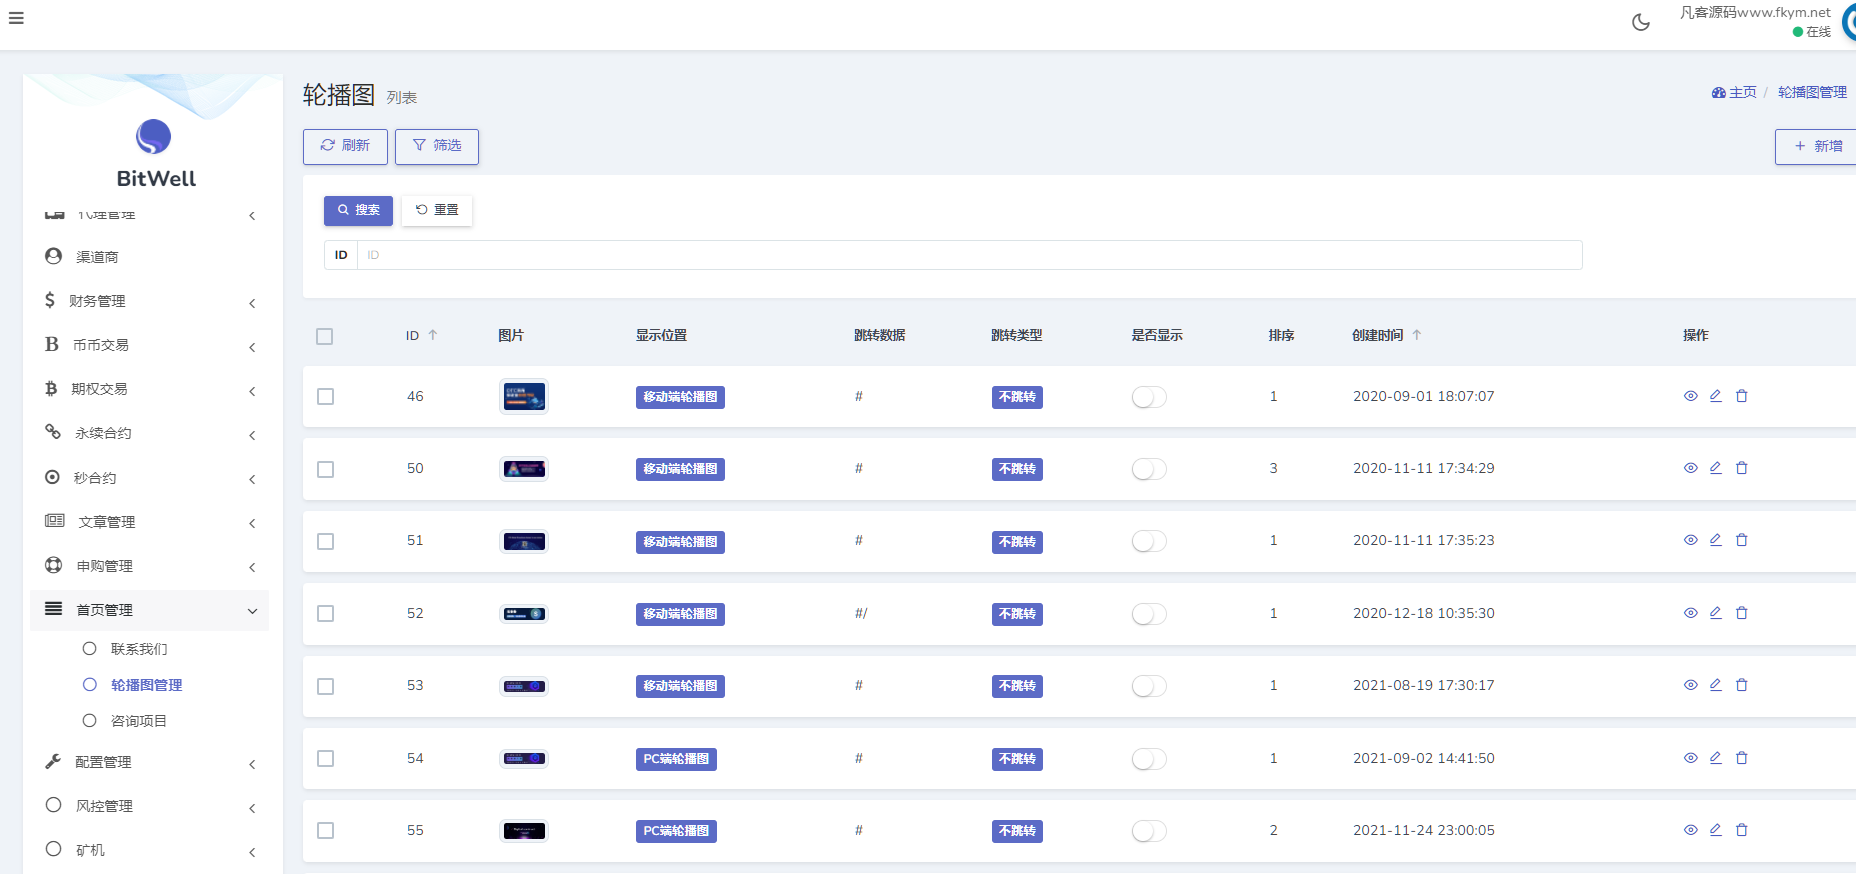1856x874 pixels.
Task: Click trash icon for row 55
Action: [x=1741, y=830]
